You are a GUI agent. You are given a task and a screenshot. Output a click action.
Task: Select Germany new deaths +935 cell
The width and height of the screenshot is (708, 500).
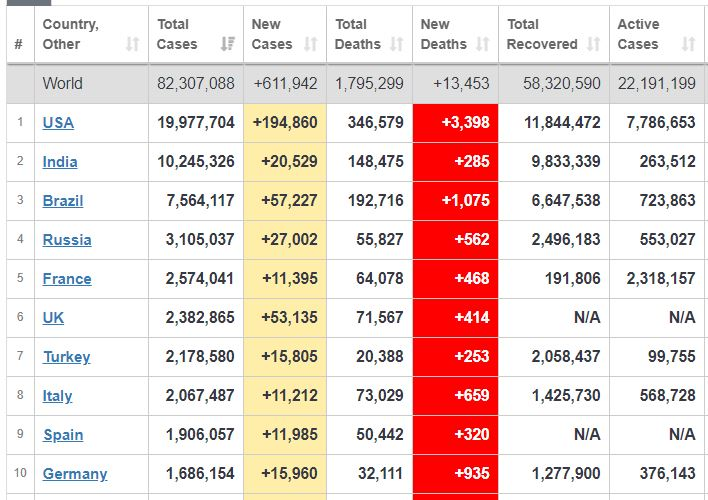pyautogui.click(x=456, y=474)
